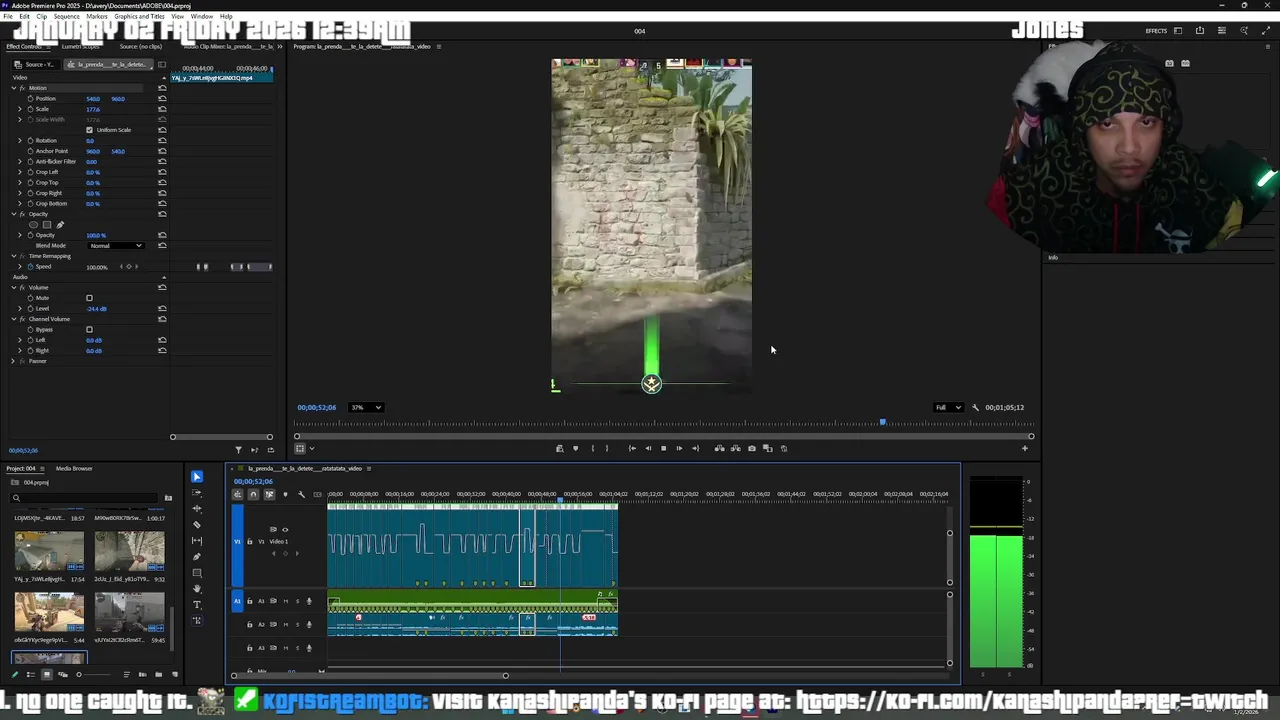Enable voice-over record on track A1
Image resolution: width=1280 pixels, height=720 pixels.
(309, 601)
